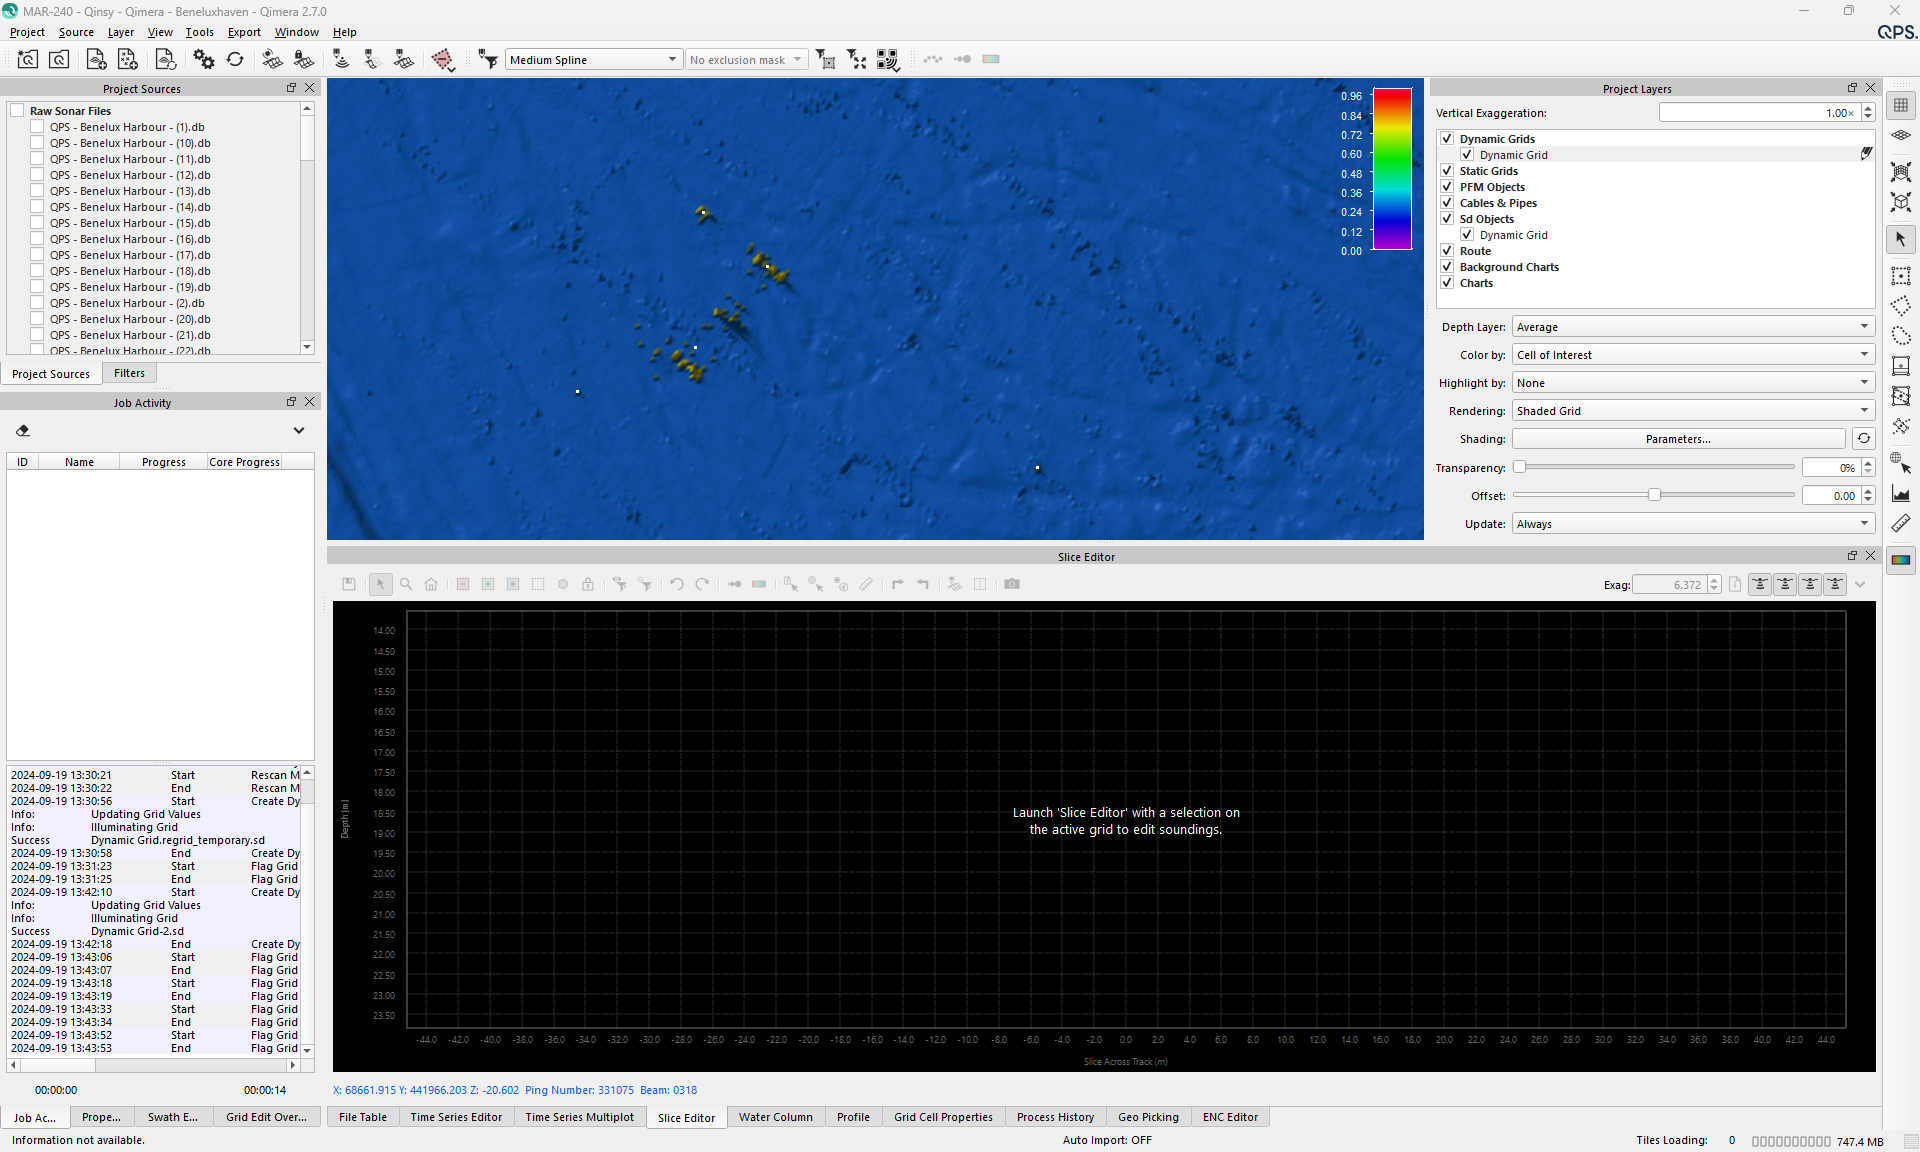Switch to the Filters tab in Project Sources

tap(129, 372)
